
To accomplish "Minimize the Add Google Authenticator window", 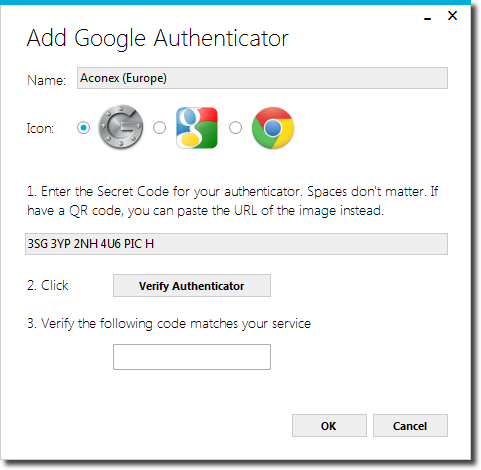I will pos(428,17).
